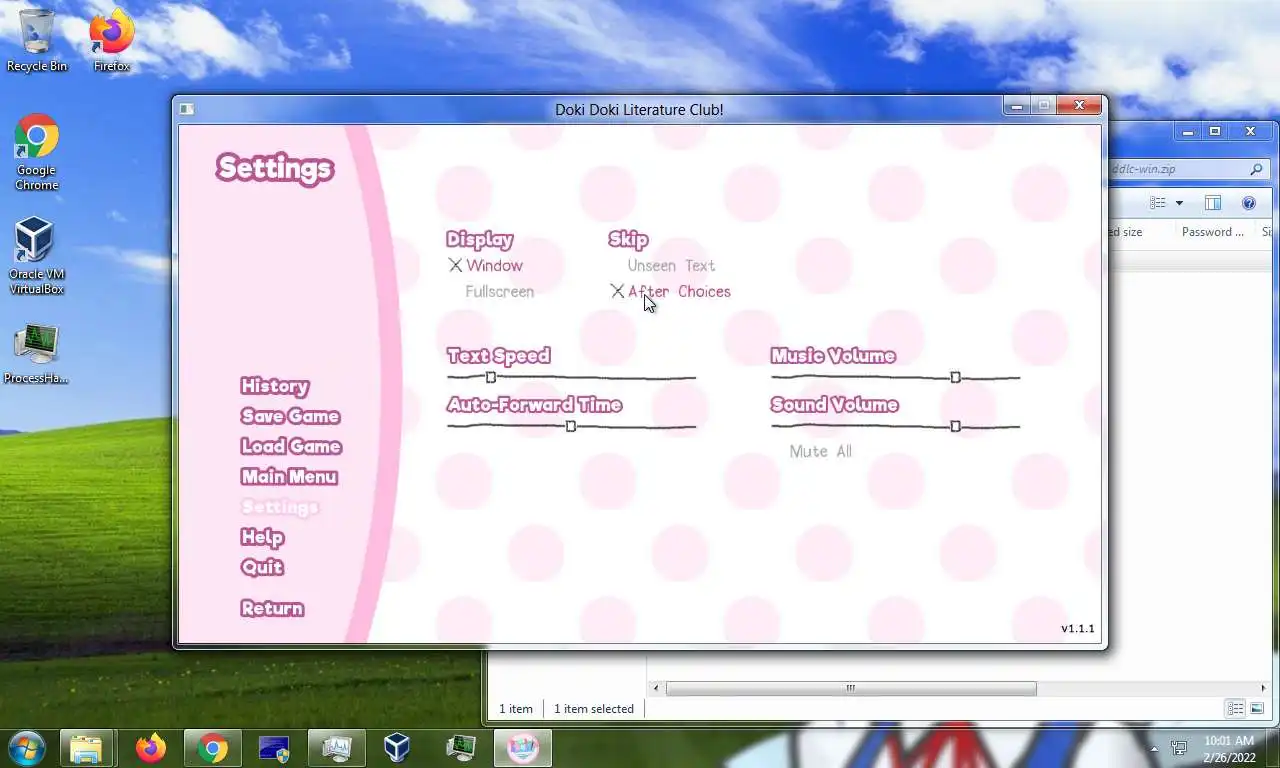Open the Explorer view options dropdown arrow

click(x=1179, y=203)
